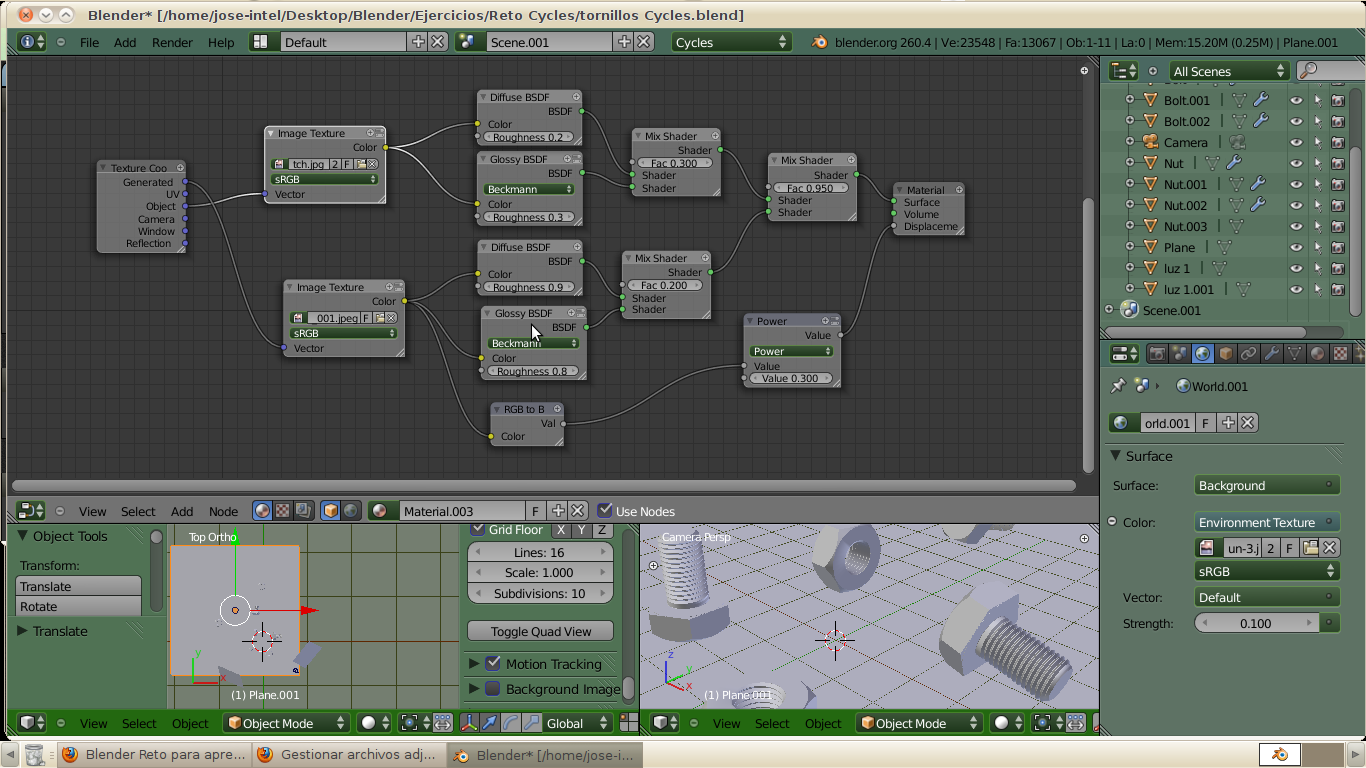Screen dimensions: 1366x768
Task: Click the Scene.001 name field
Action: (549, 42)
